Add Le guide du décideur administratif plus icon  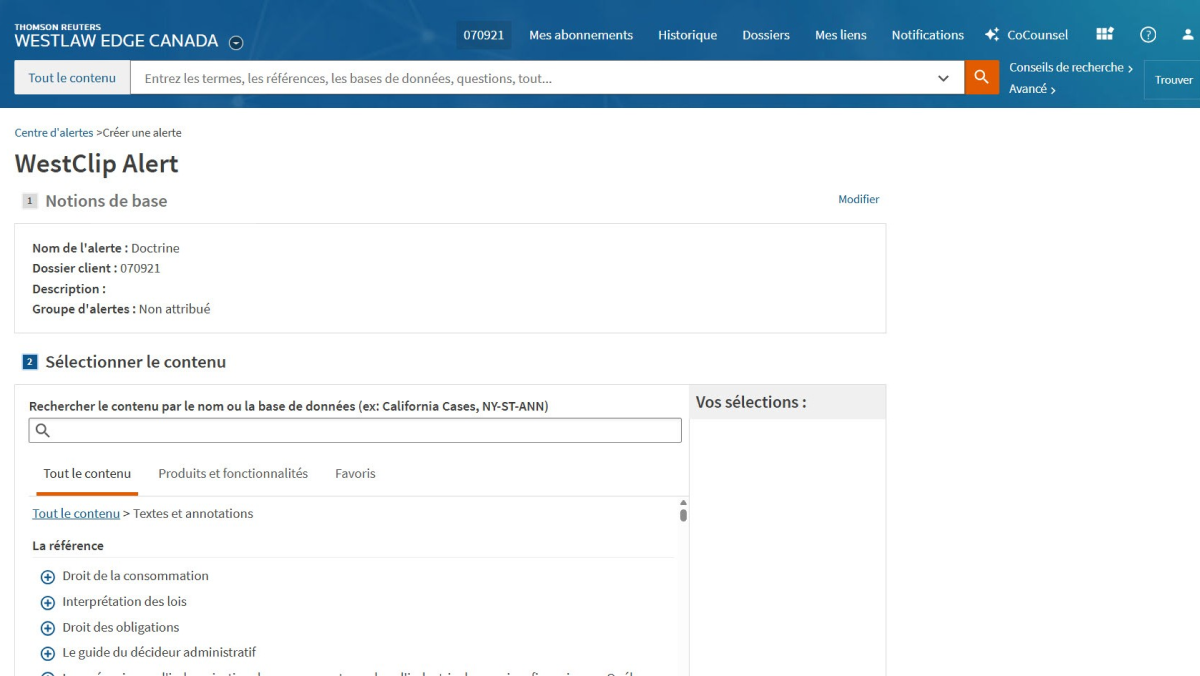(47, 653)
